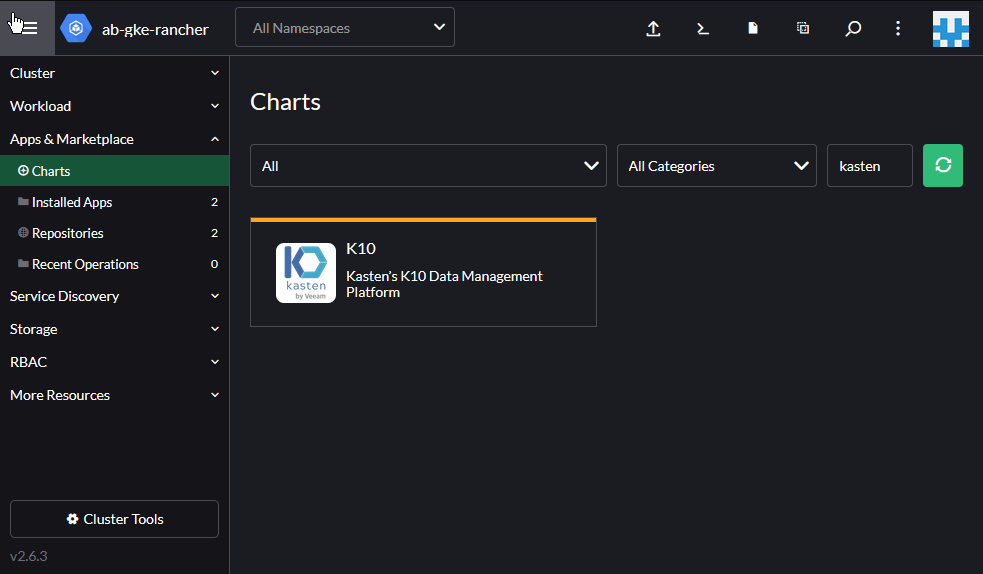The height and width of the screenshot is (574, 983).
Task: Open the kubectl shell terminal icon
Action: [703, 29]
